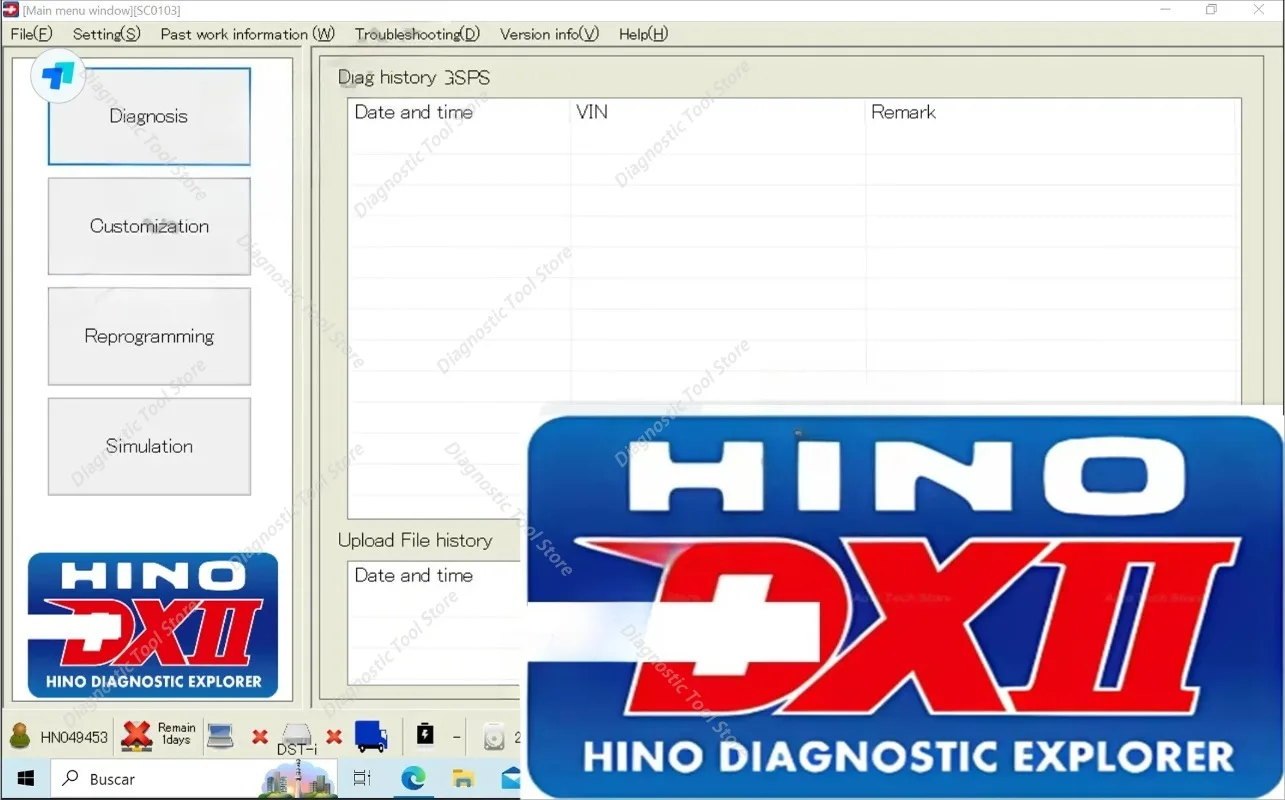This screenshot has width=1285, height=800.
Task: Start the Simulation mode
Action: (149, 446)
